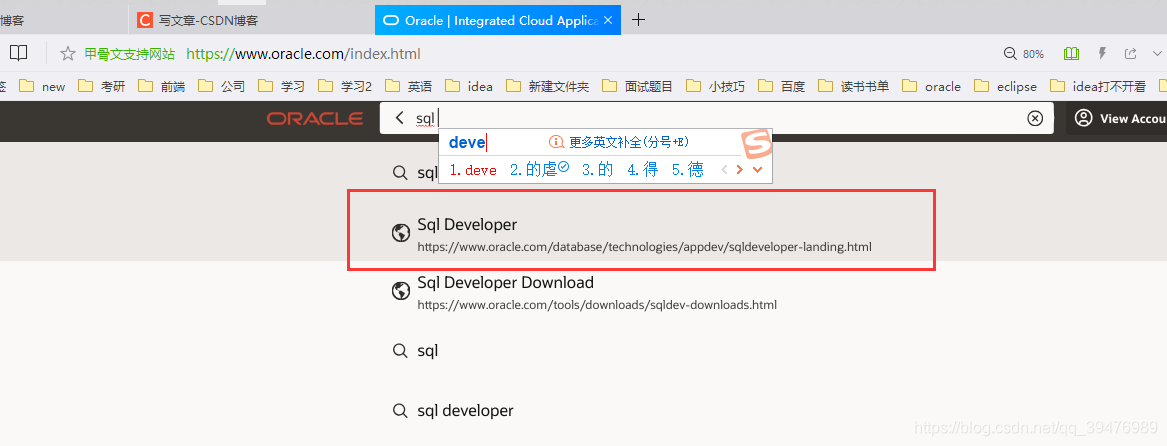Open the green reading mode icon
The height and width of the screenshot is (446, 1167).
(x=1072, y=54)
